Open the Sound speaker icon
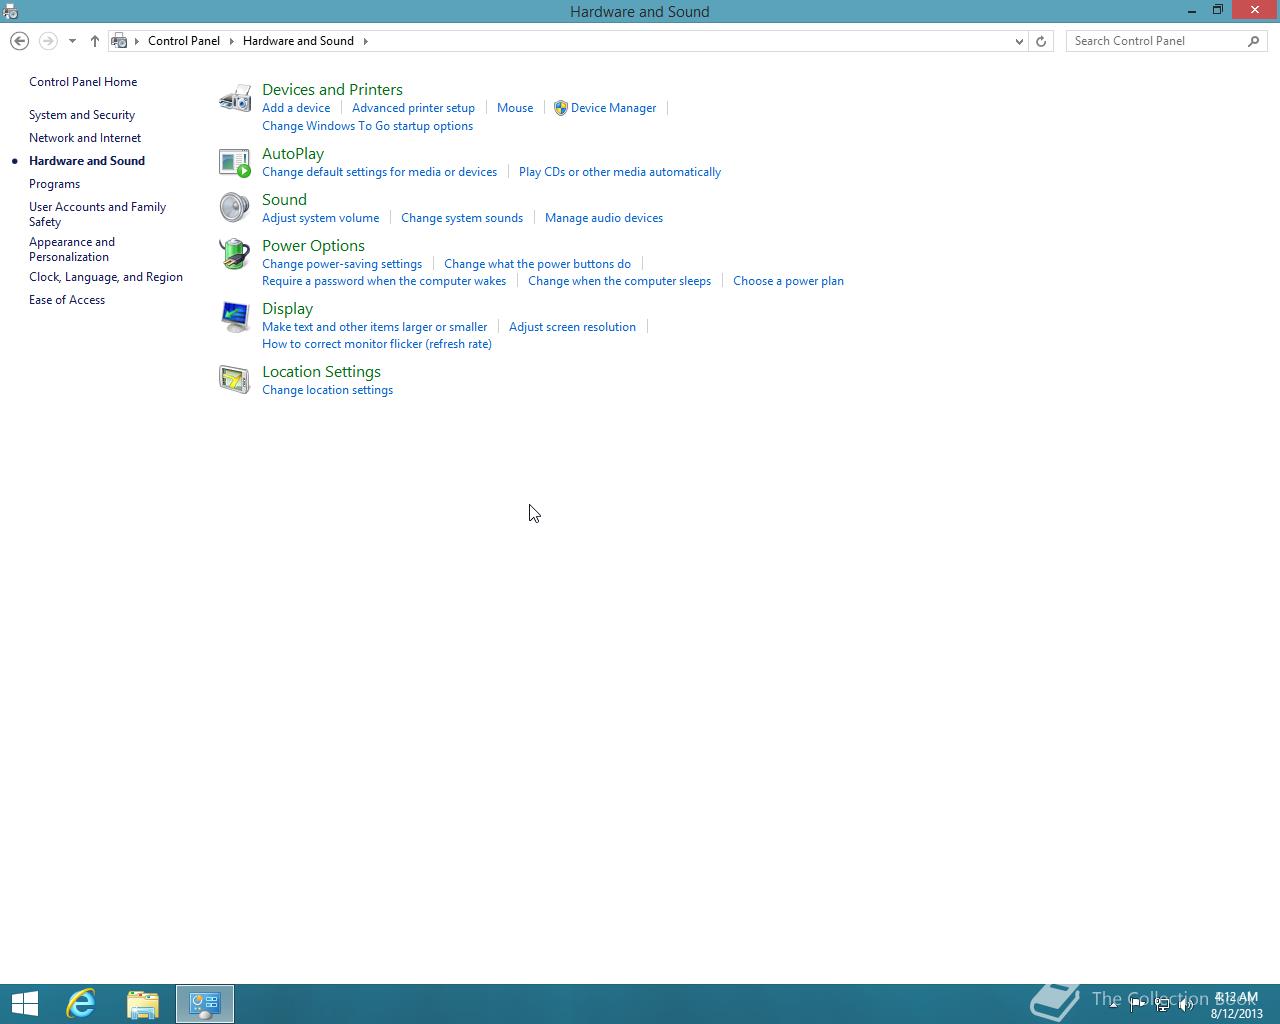Viewport: 1280px width, 1024px height. click(235, 208)
